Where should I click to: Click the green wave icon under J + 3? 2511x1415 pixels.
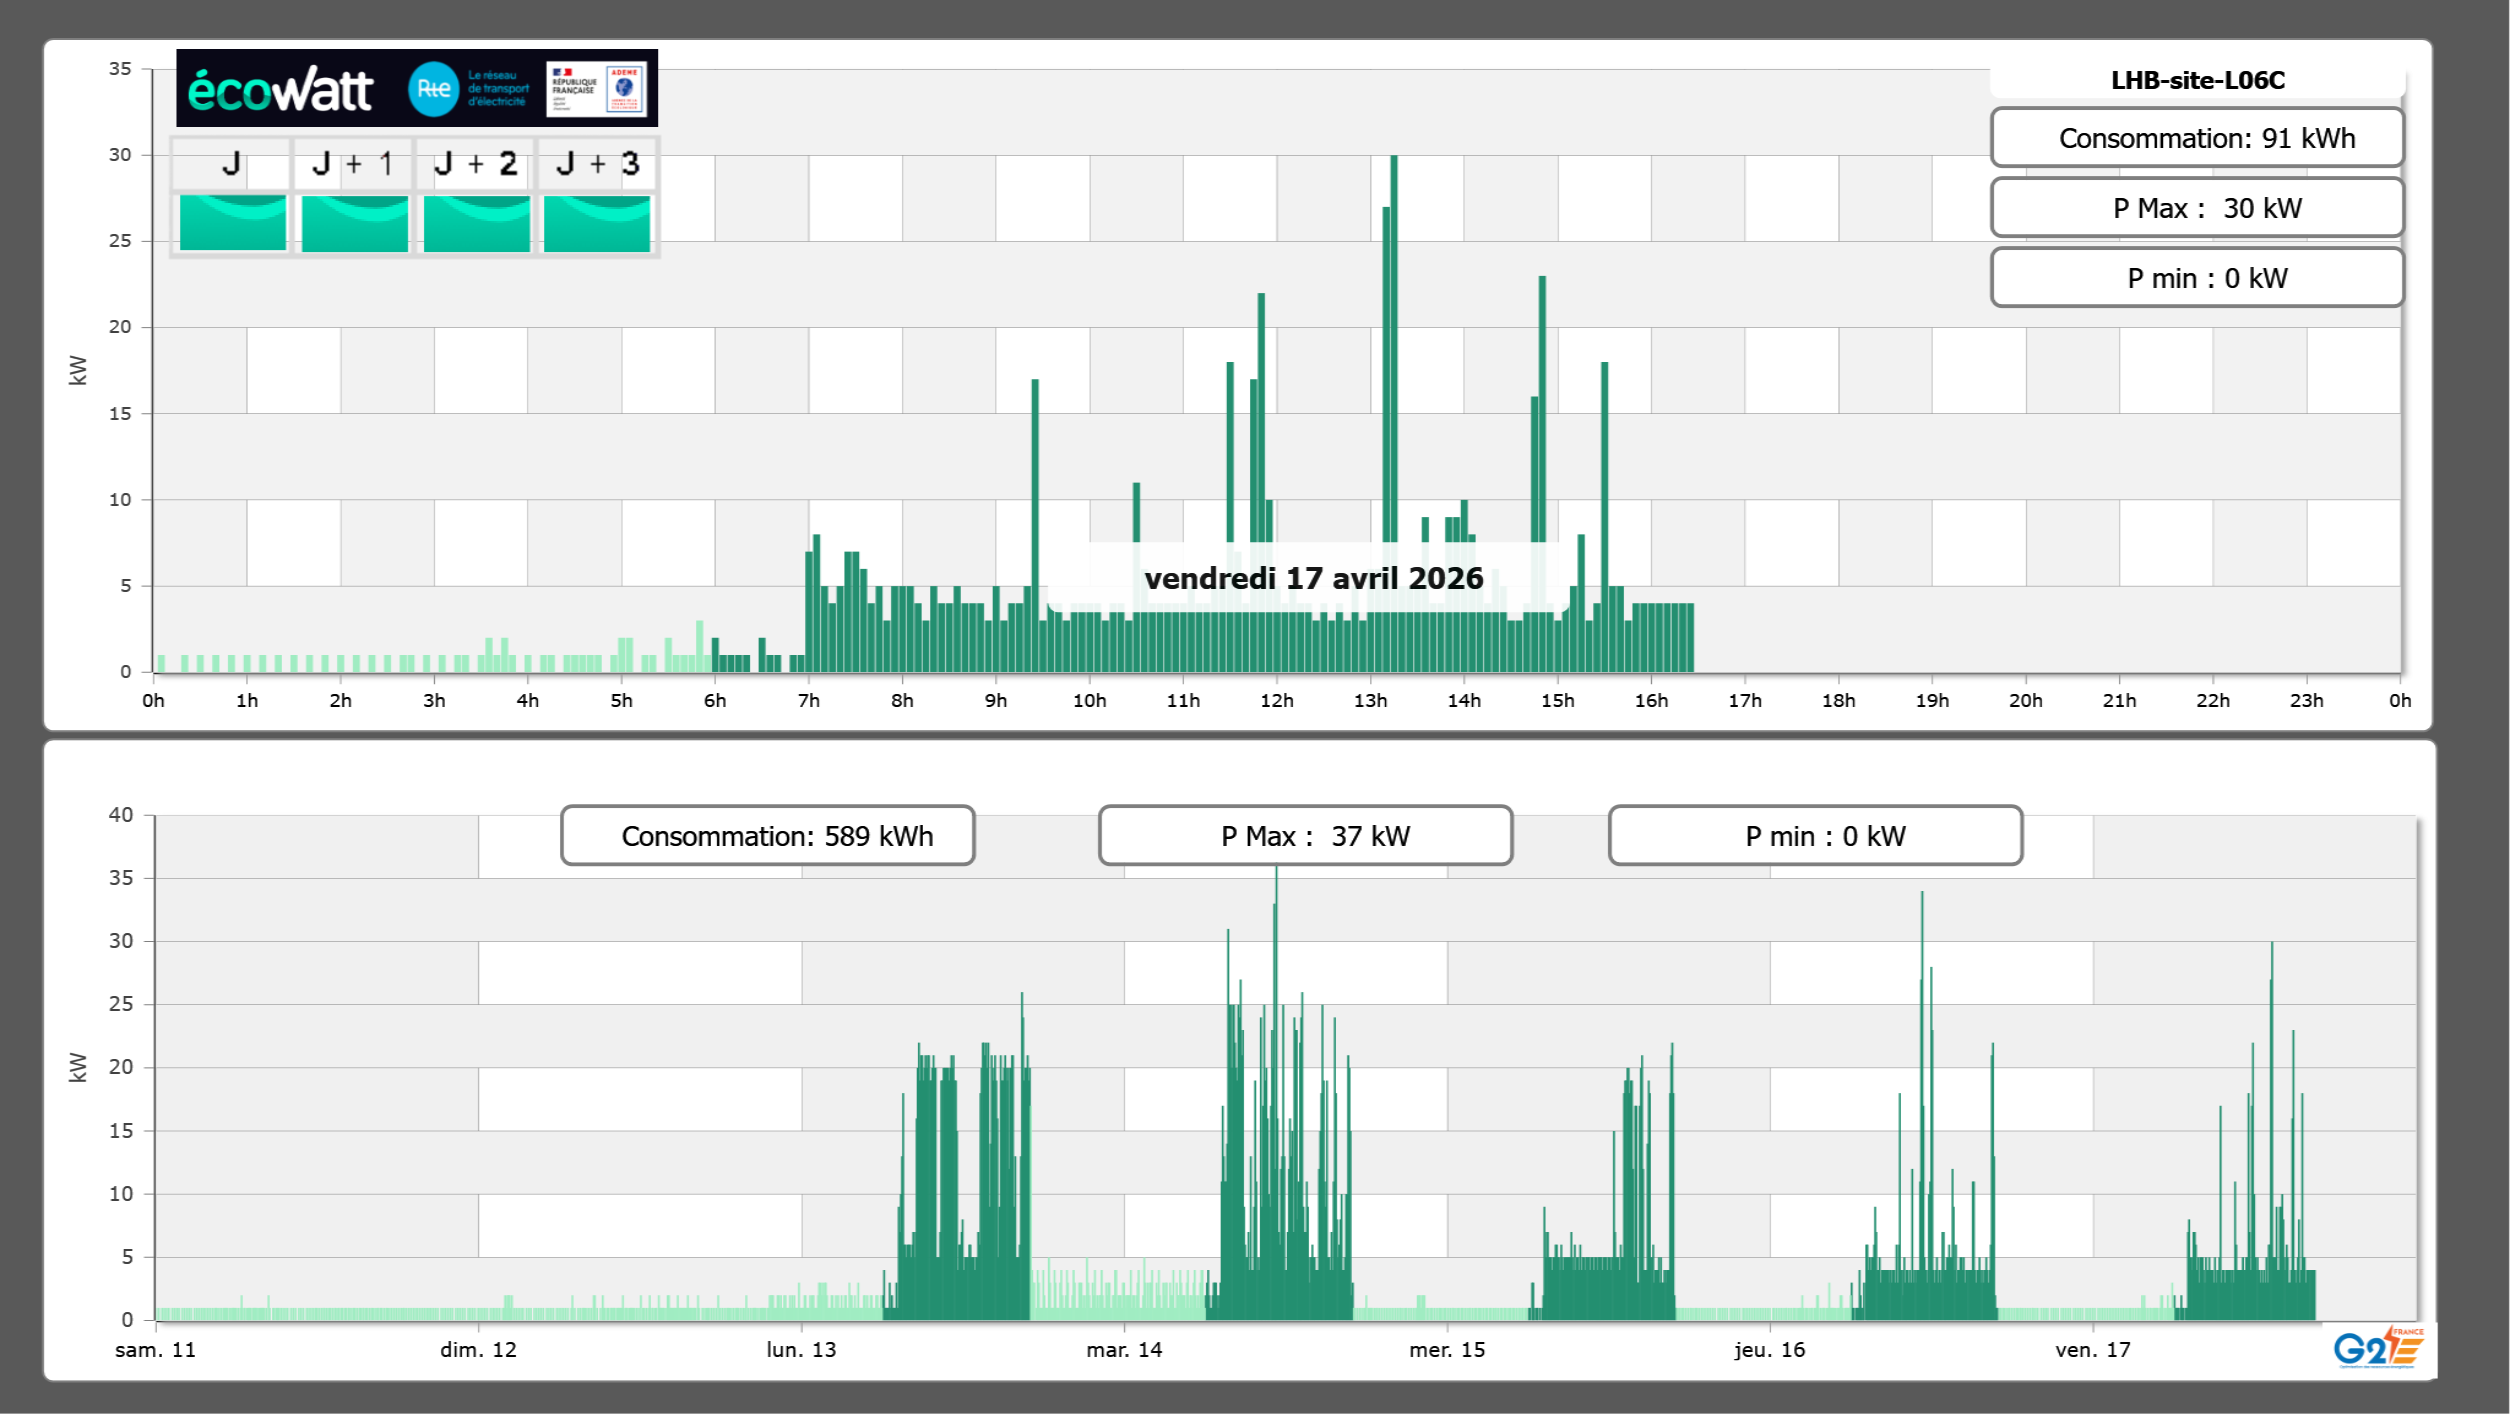tap(597, 222)
